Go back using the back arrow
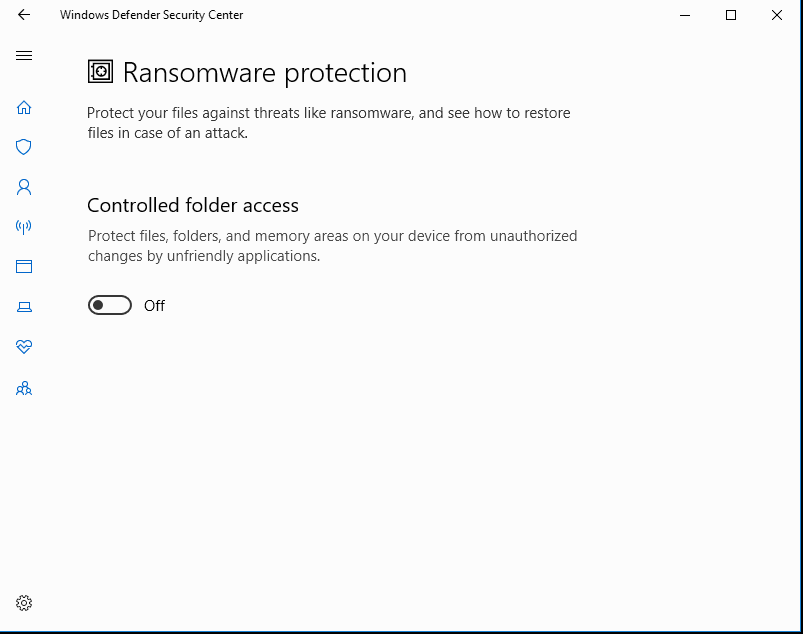This screenshot has width=803, height=634. [24, 15]
